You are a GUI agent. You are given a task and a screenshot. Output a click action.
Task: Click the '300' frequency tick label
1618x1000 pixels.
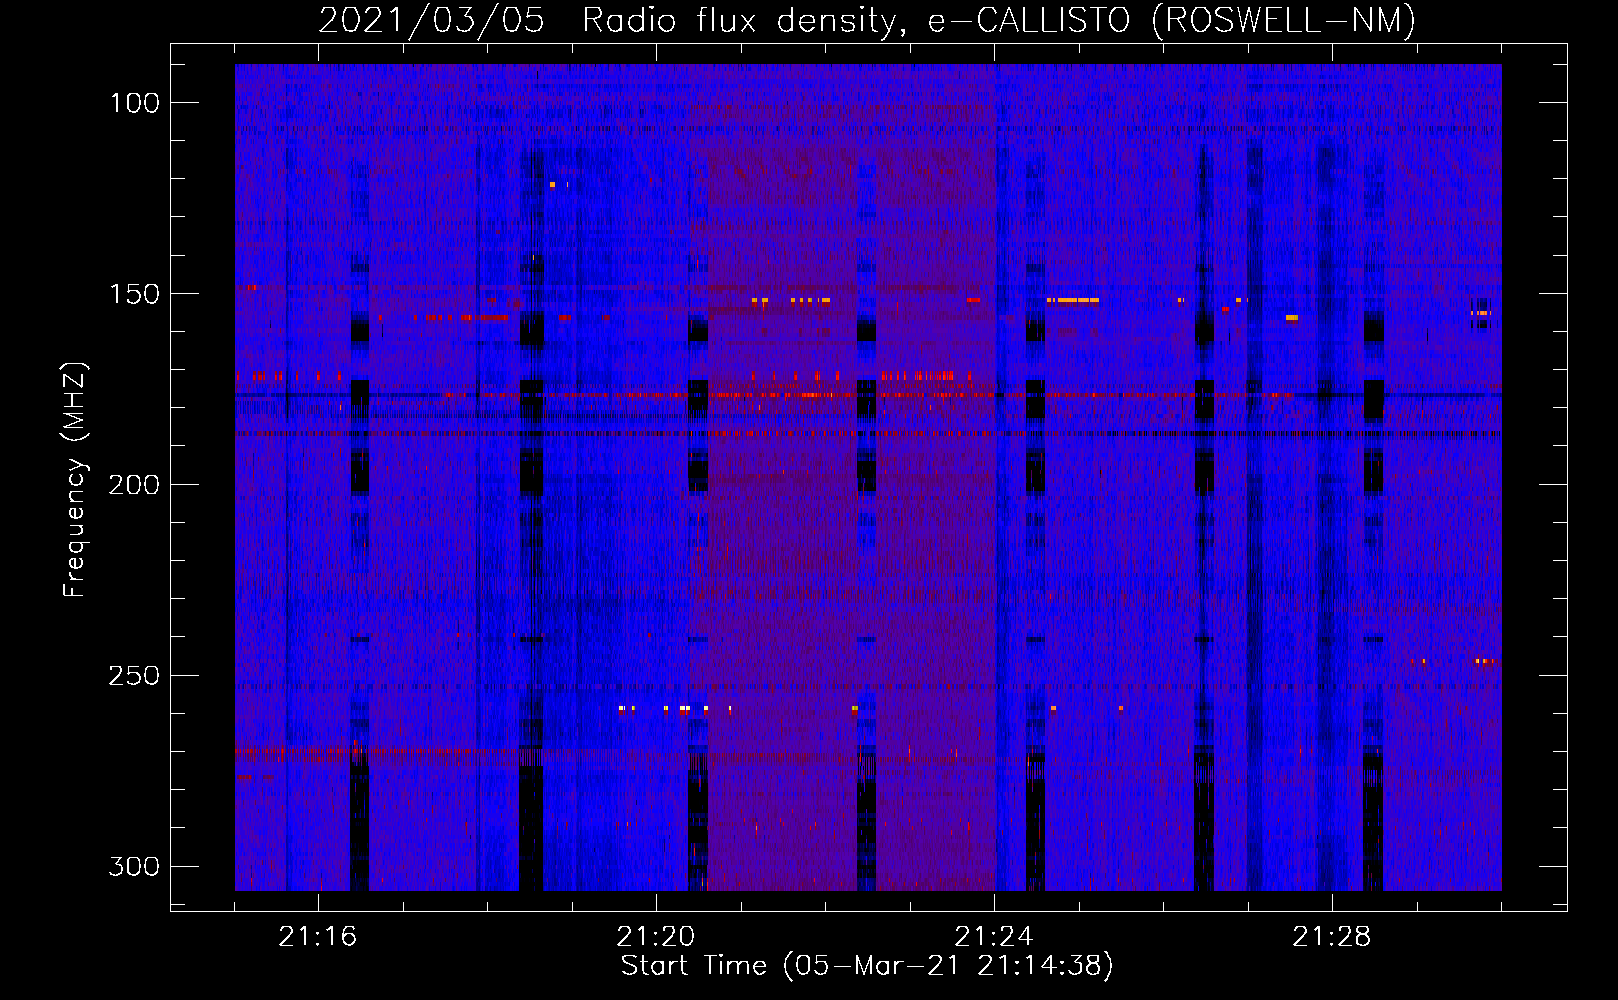click(x=133, y=866)
